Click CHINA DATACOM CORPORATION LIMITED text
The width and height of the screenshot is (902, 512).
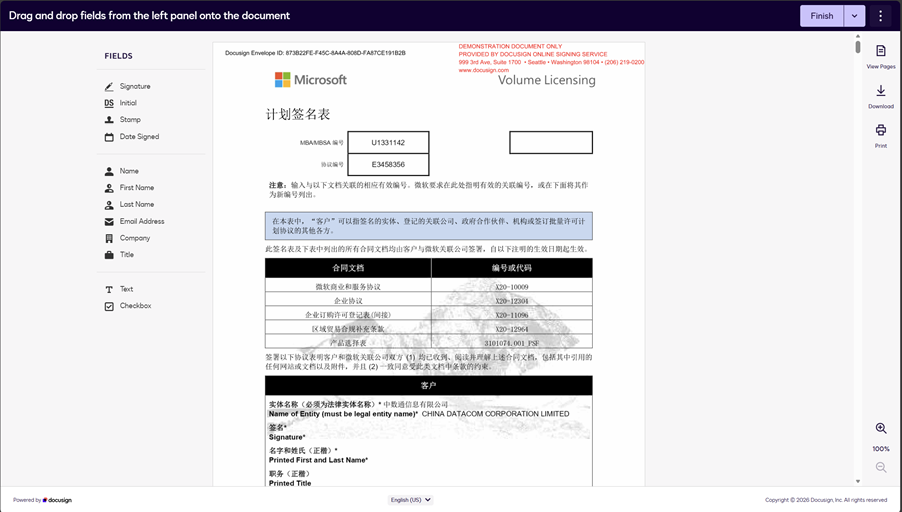coord(495,414)
